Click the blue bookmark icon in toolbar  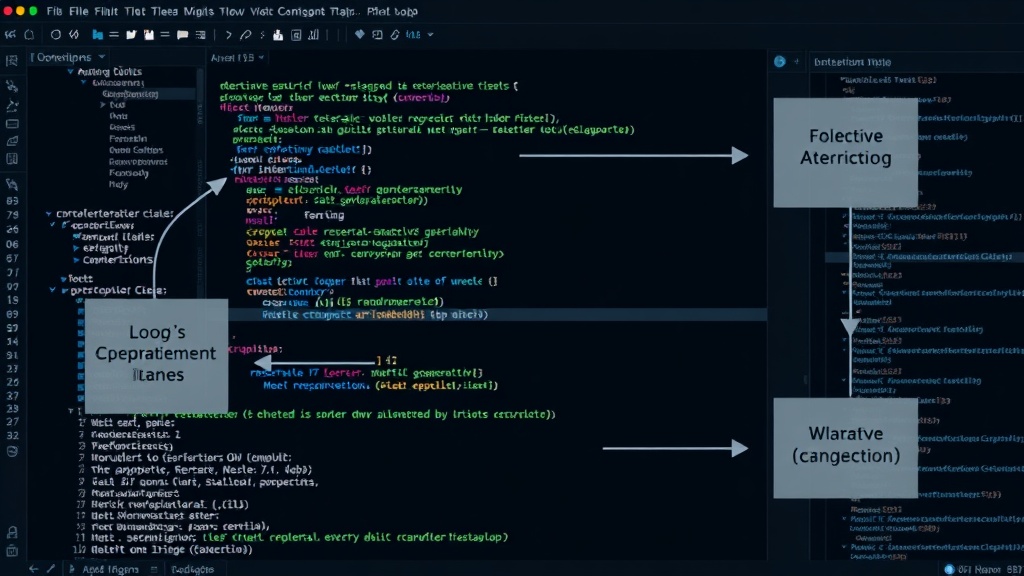point(97,35)
